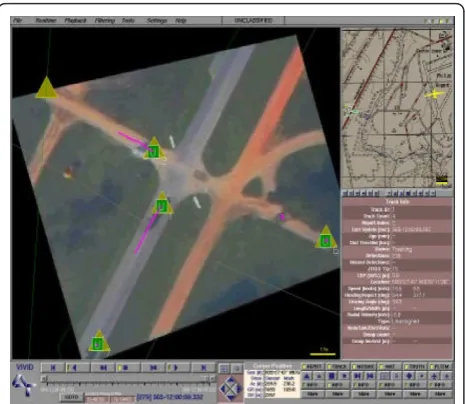Play the recording forward
465x404 pixels.
tap(178, 368)
